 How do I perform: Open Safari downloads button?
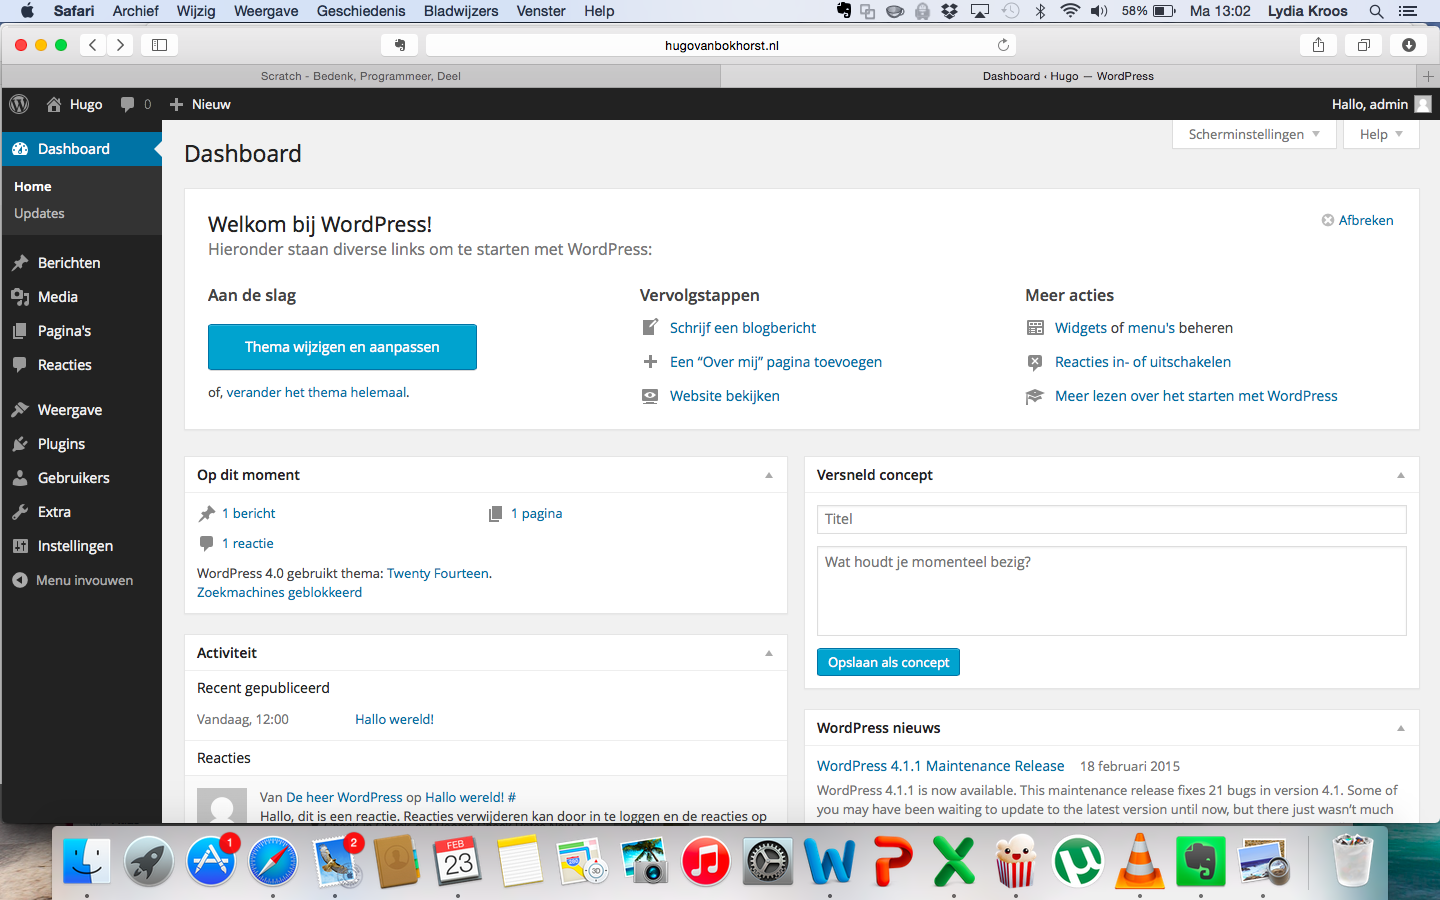1408,45
